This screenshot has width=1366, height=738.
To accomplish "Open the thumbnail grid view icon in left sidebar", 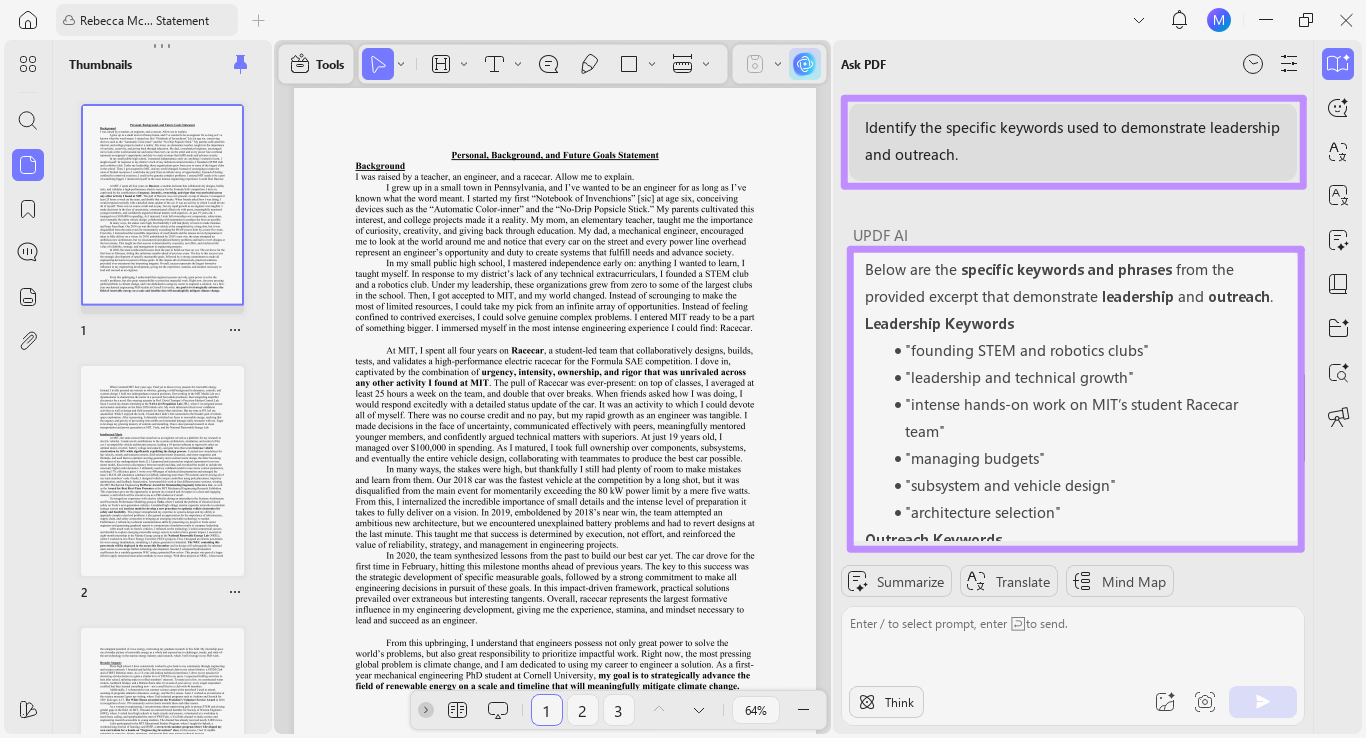I will point(28,64).
